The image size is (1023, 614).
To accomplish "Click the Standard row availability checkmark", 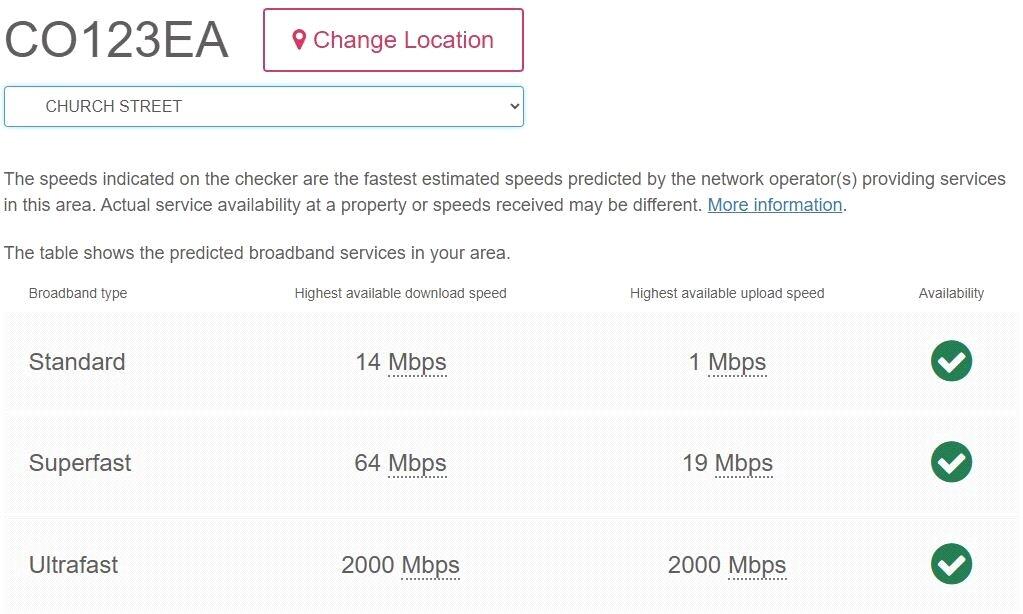I will point(951,361).
